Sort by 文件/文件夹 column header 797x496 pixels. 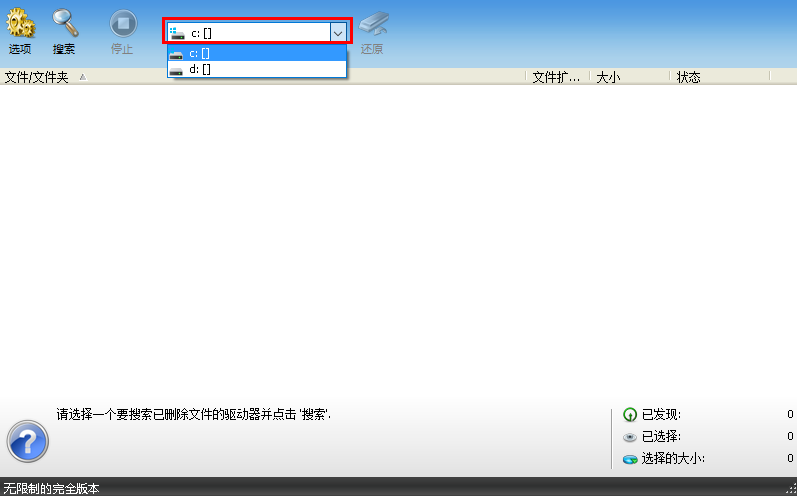263,77
